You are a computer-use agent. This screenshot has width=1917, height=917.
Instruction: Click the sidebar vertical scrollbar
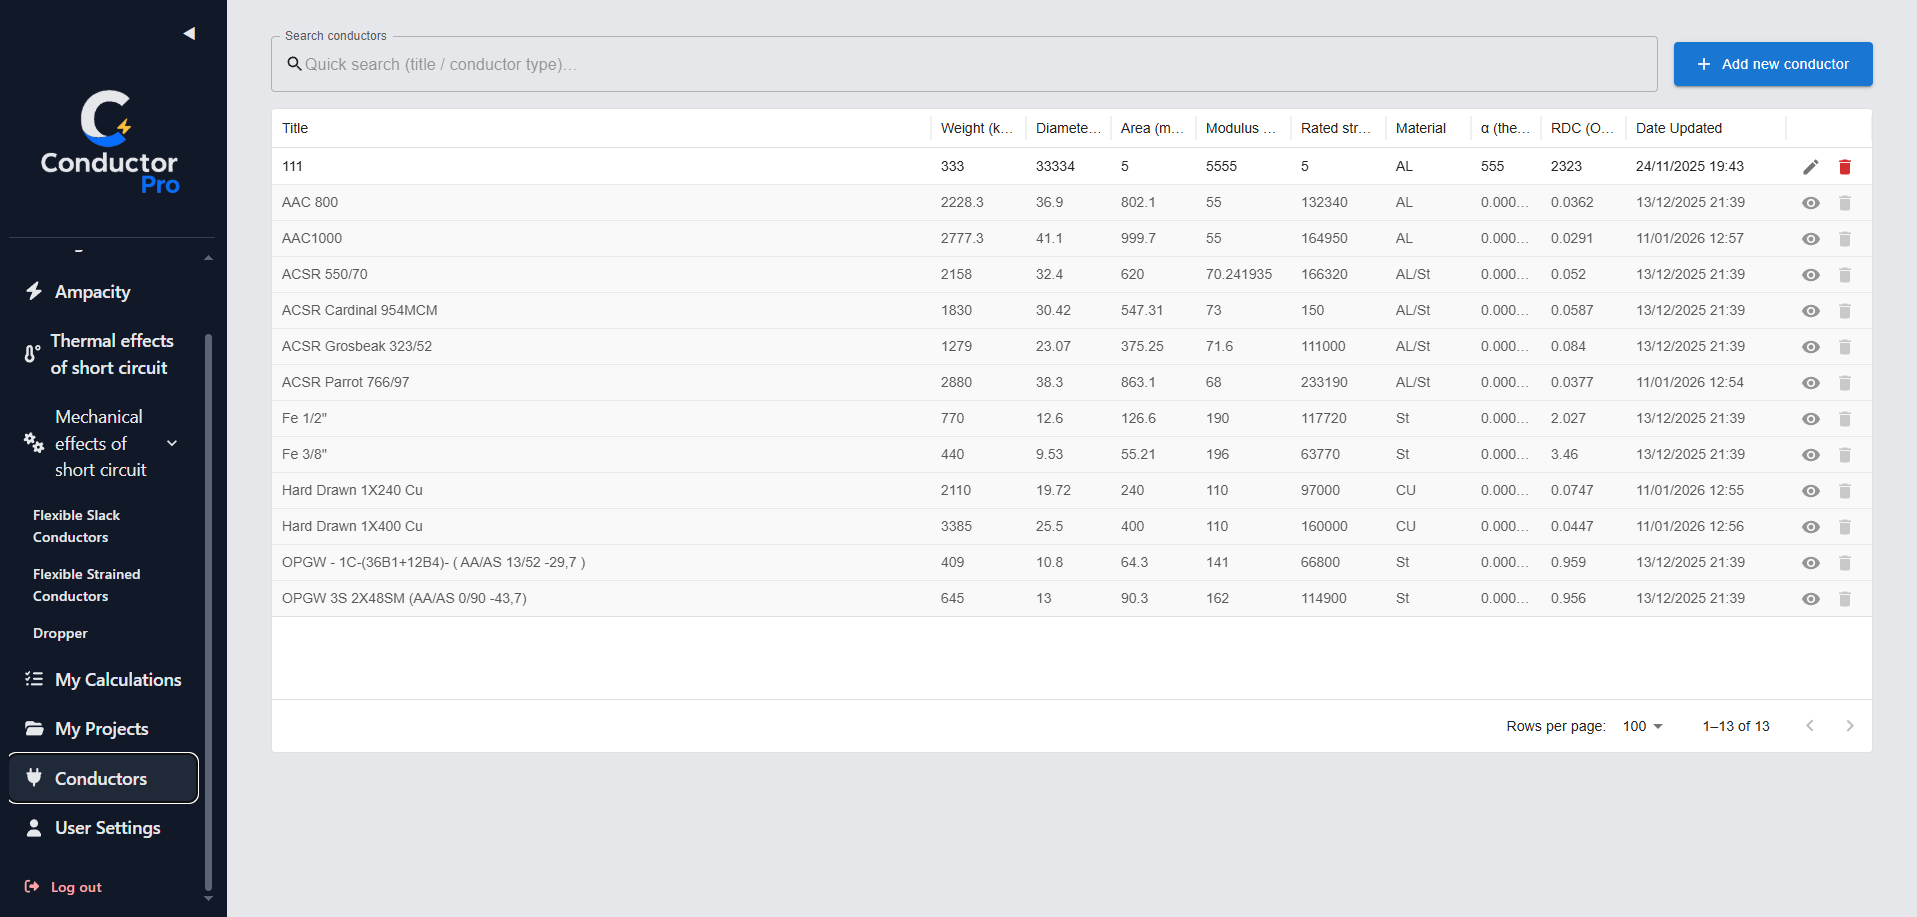208,610
